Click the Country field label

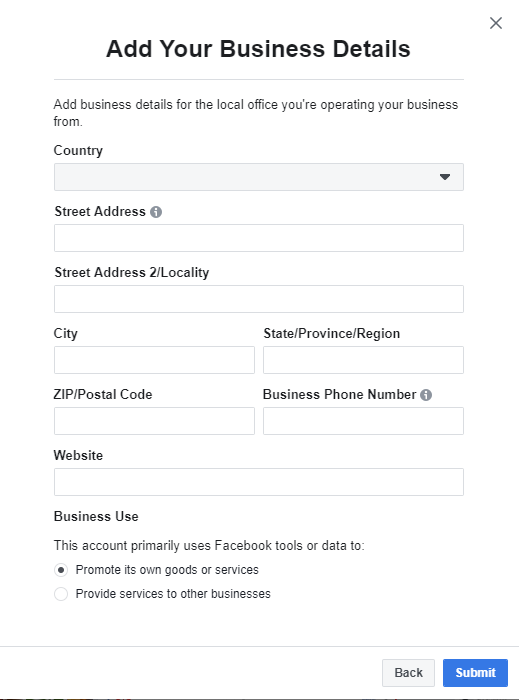point(78,151)
